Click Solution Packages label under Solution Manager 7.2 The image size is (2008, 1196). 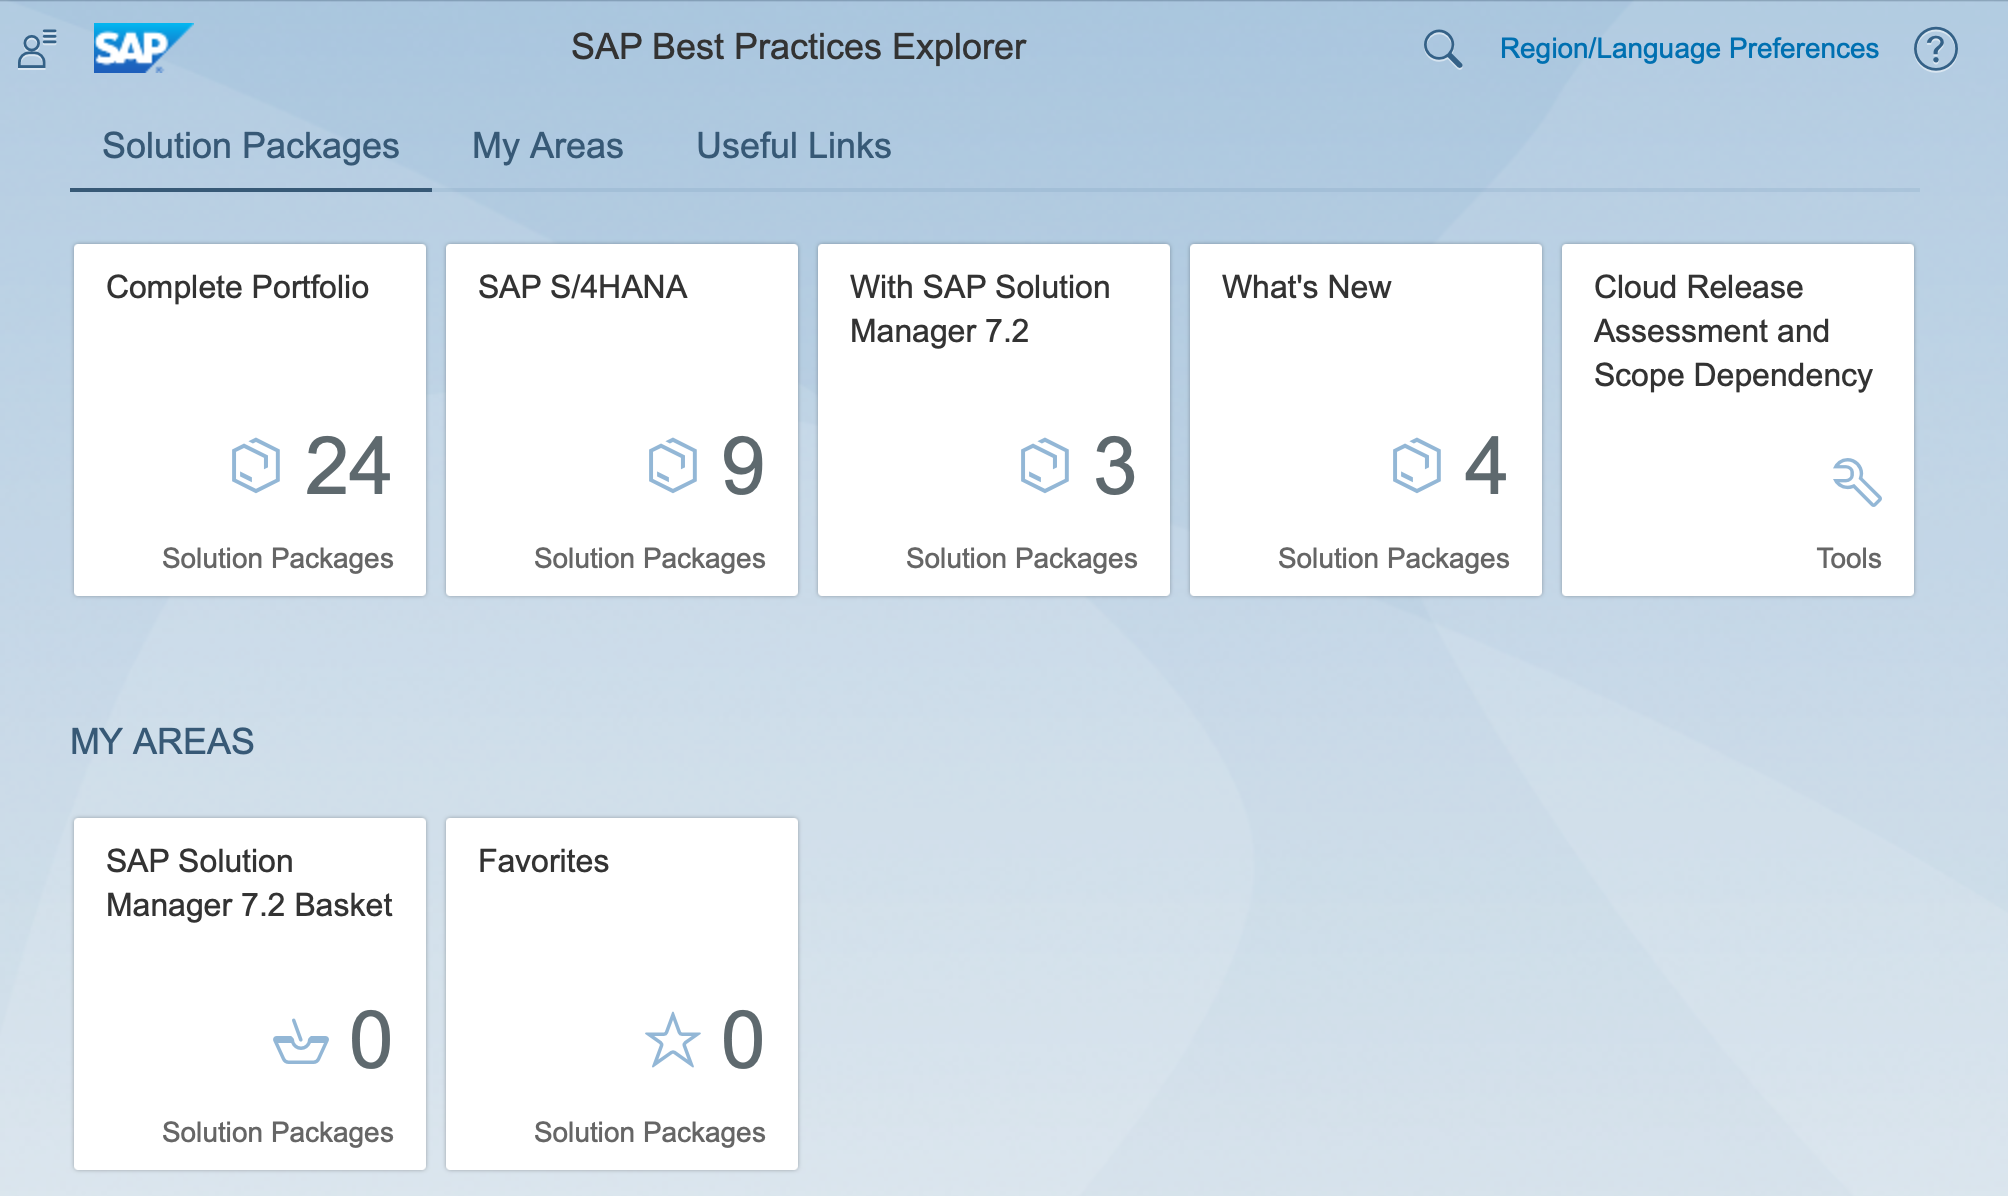point(1021,558)
